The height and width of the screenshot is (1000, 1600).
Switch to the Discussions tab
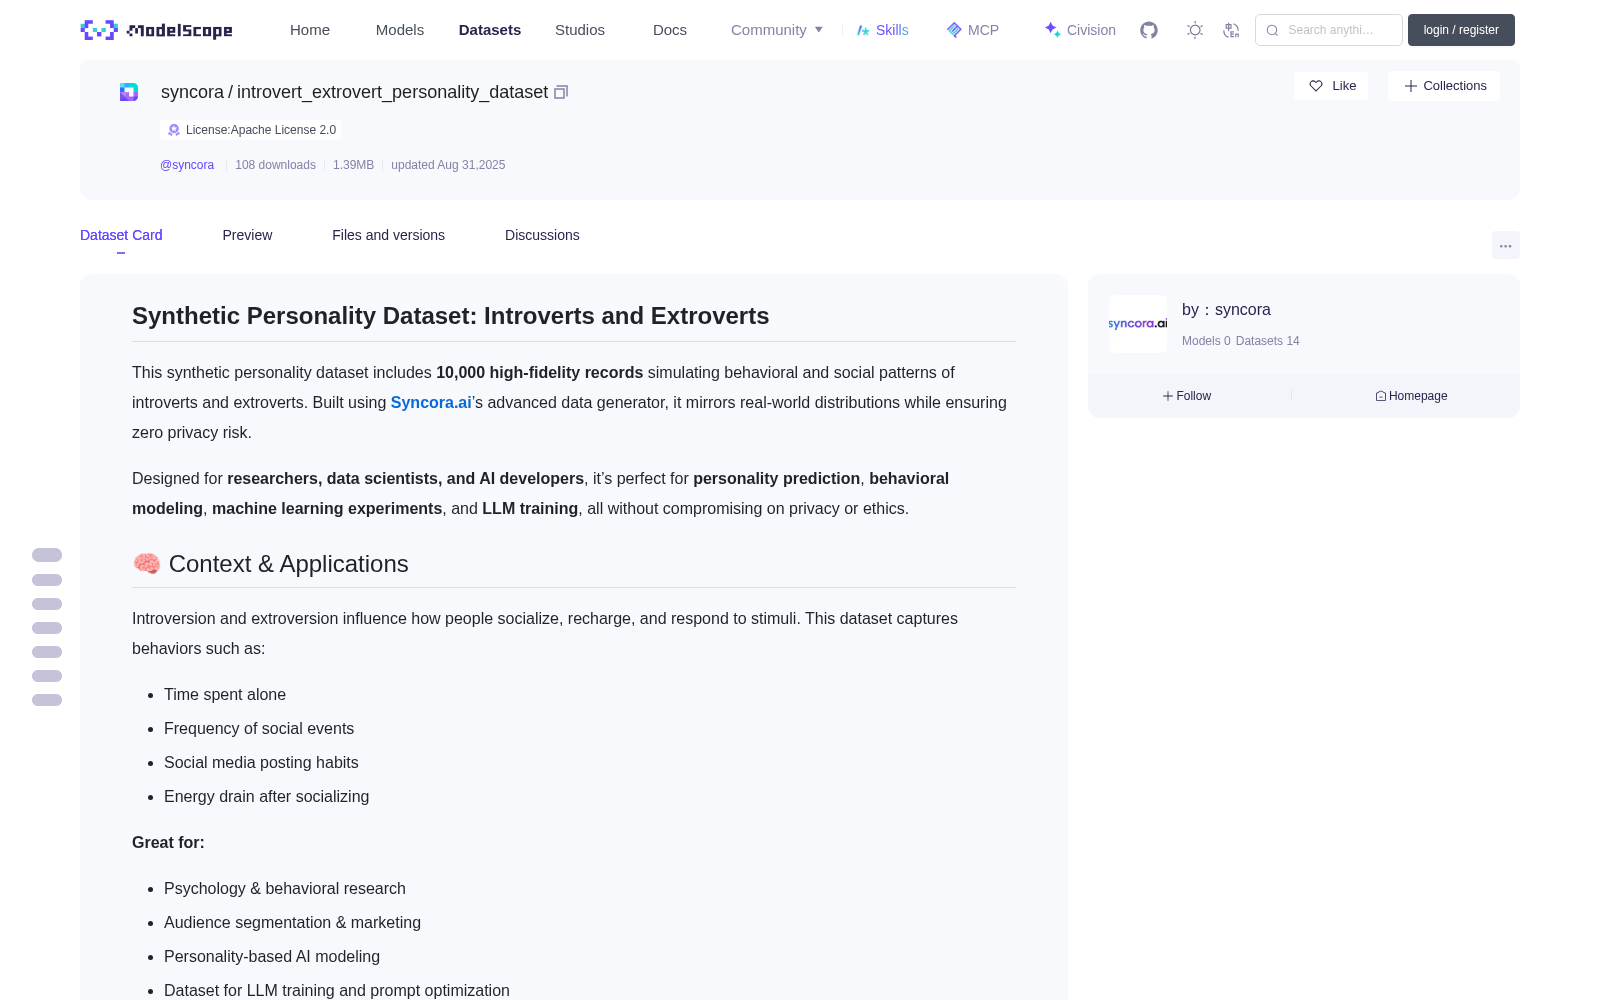pyautogui.click(x=542, y=235)
